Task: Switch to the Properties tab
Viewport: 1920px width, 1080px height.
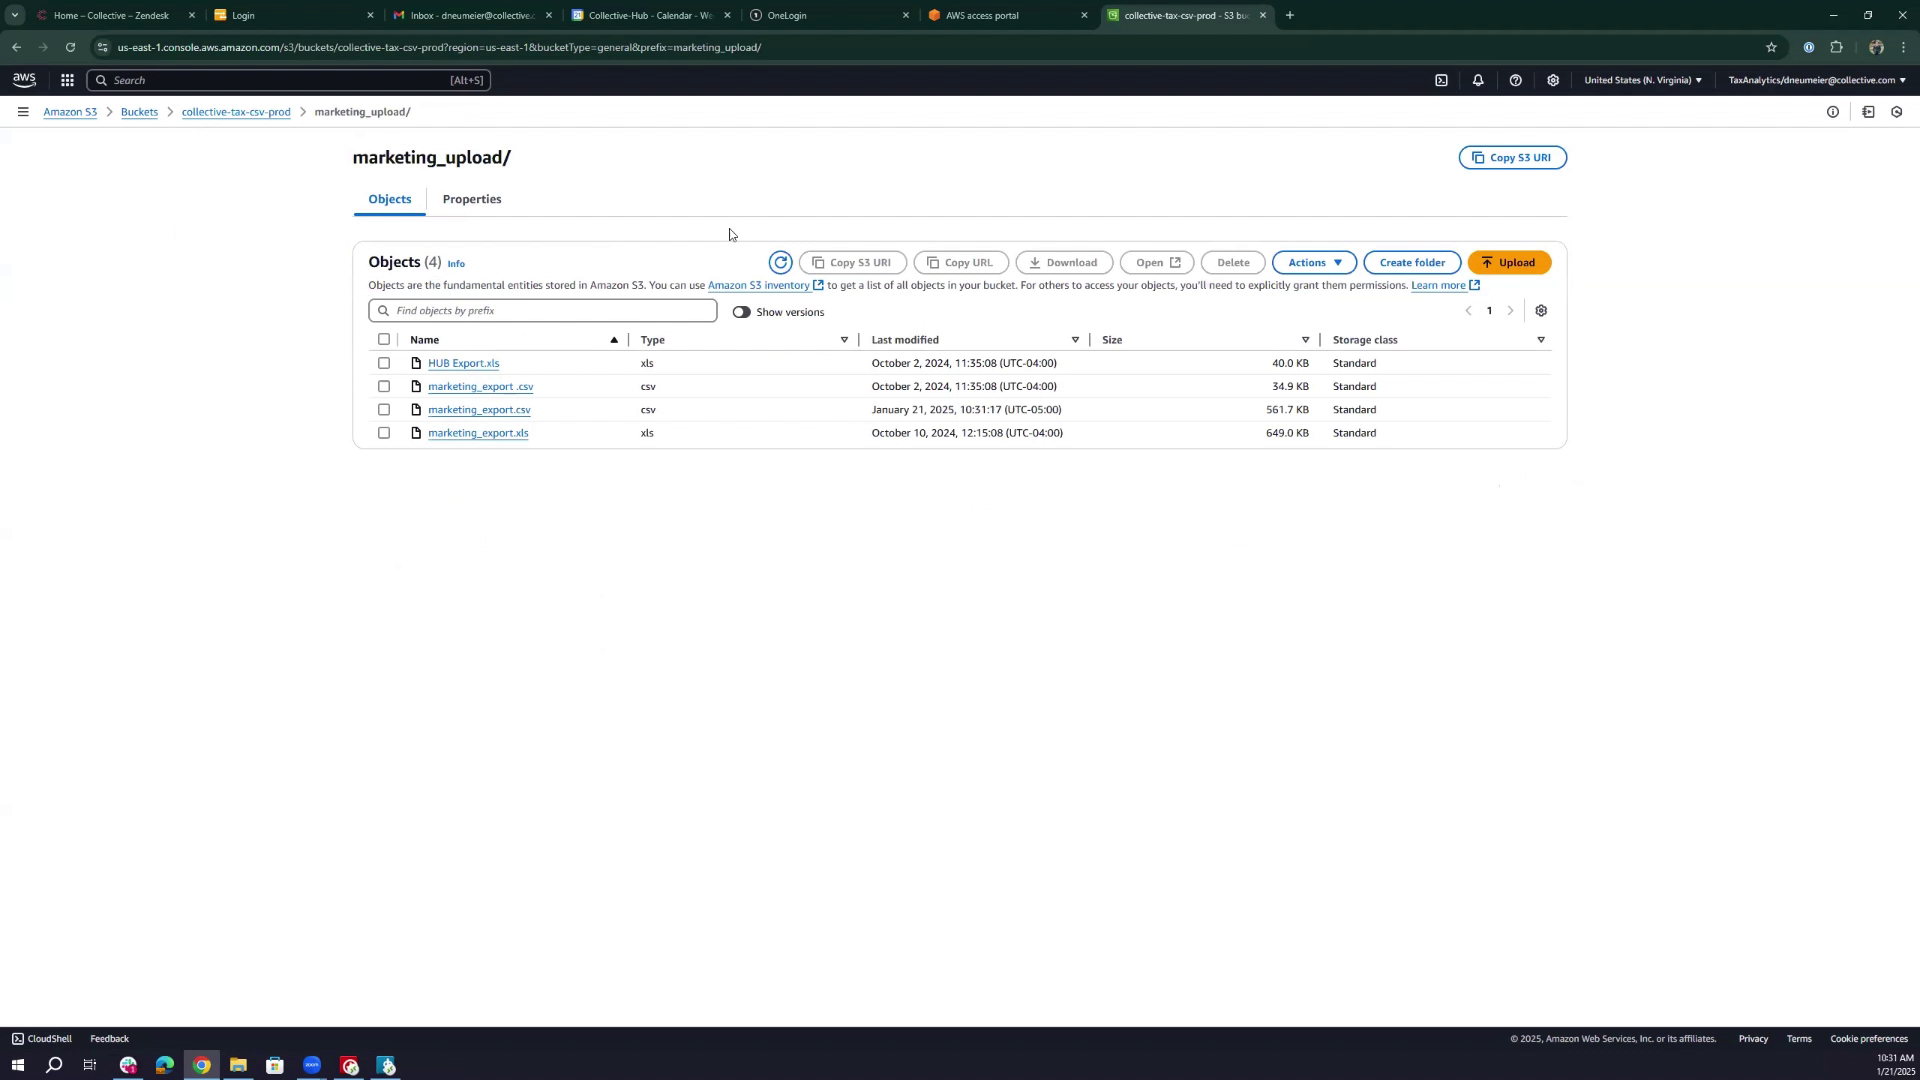Action: pyautogui.click(x=471, y=199)
